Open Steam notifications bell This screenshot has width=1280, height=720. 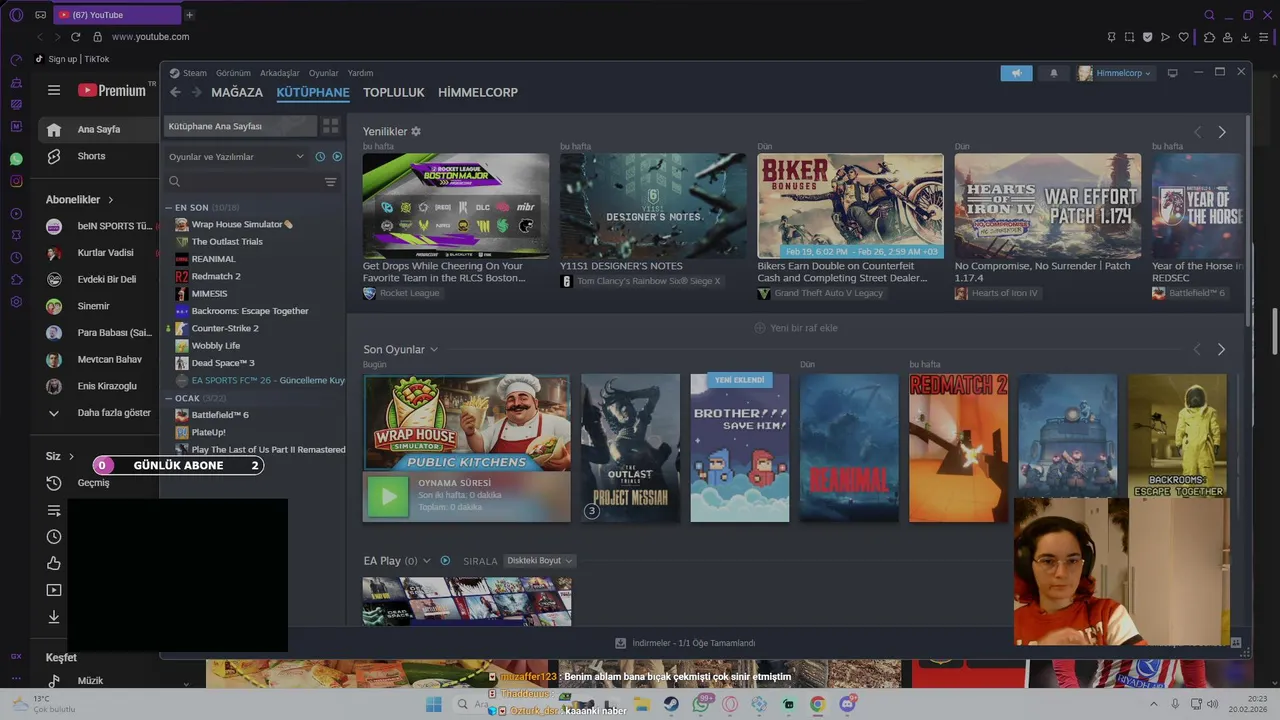pyautogui.click(x=1053, y=73)
